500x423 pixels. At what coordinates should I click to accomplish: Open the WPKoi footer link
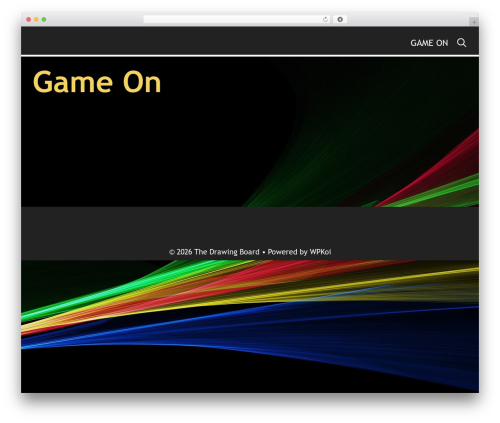coord(320,252)
